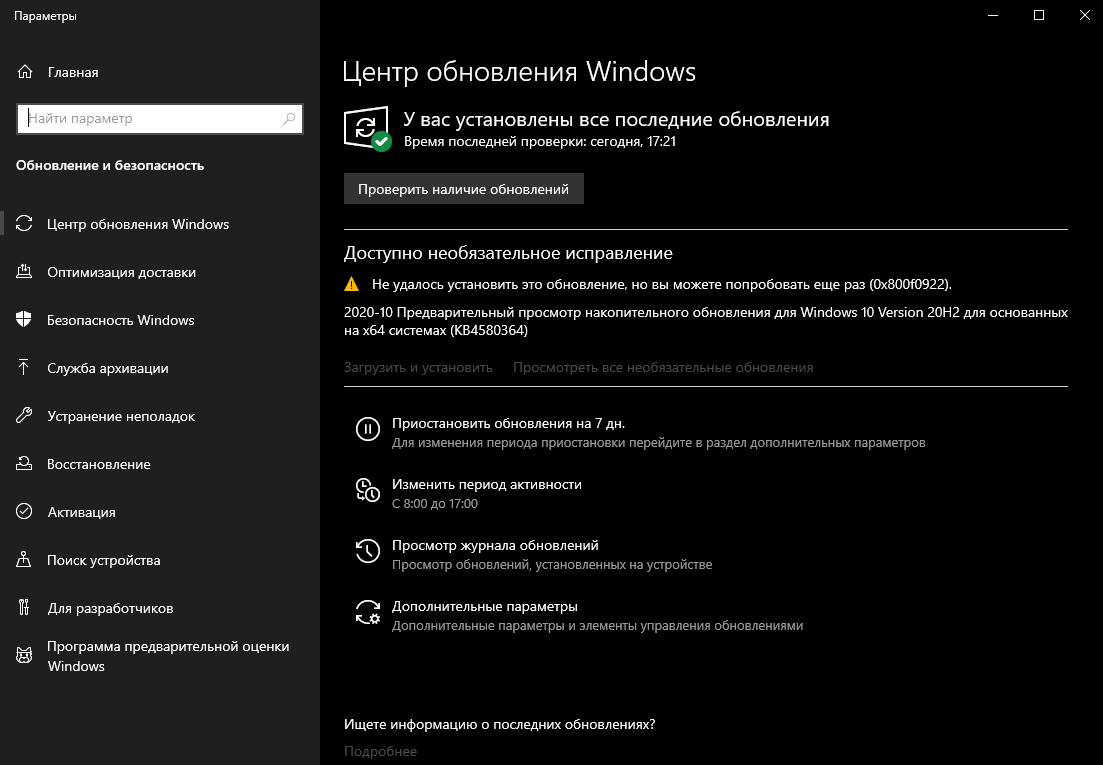1103x765 pixels.
Task: Click С 8:00 до 17:00 text
Action: (x=435, y=503)
